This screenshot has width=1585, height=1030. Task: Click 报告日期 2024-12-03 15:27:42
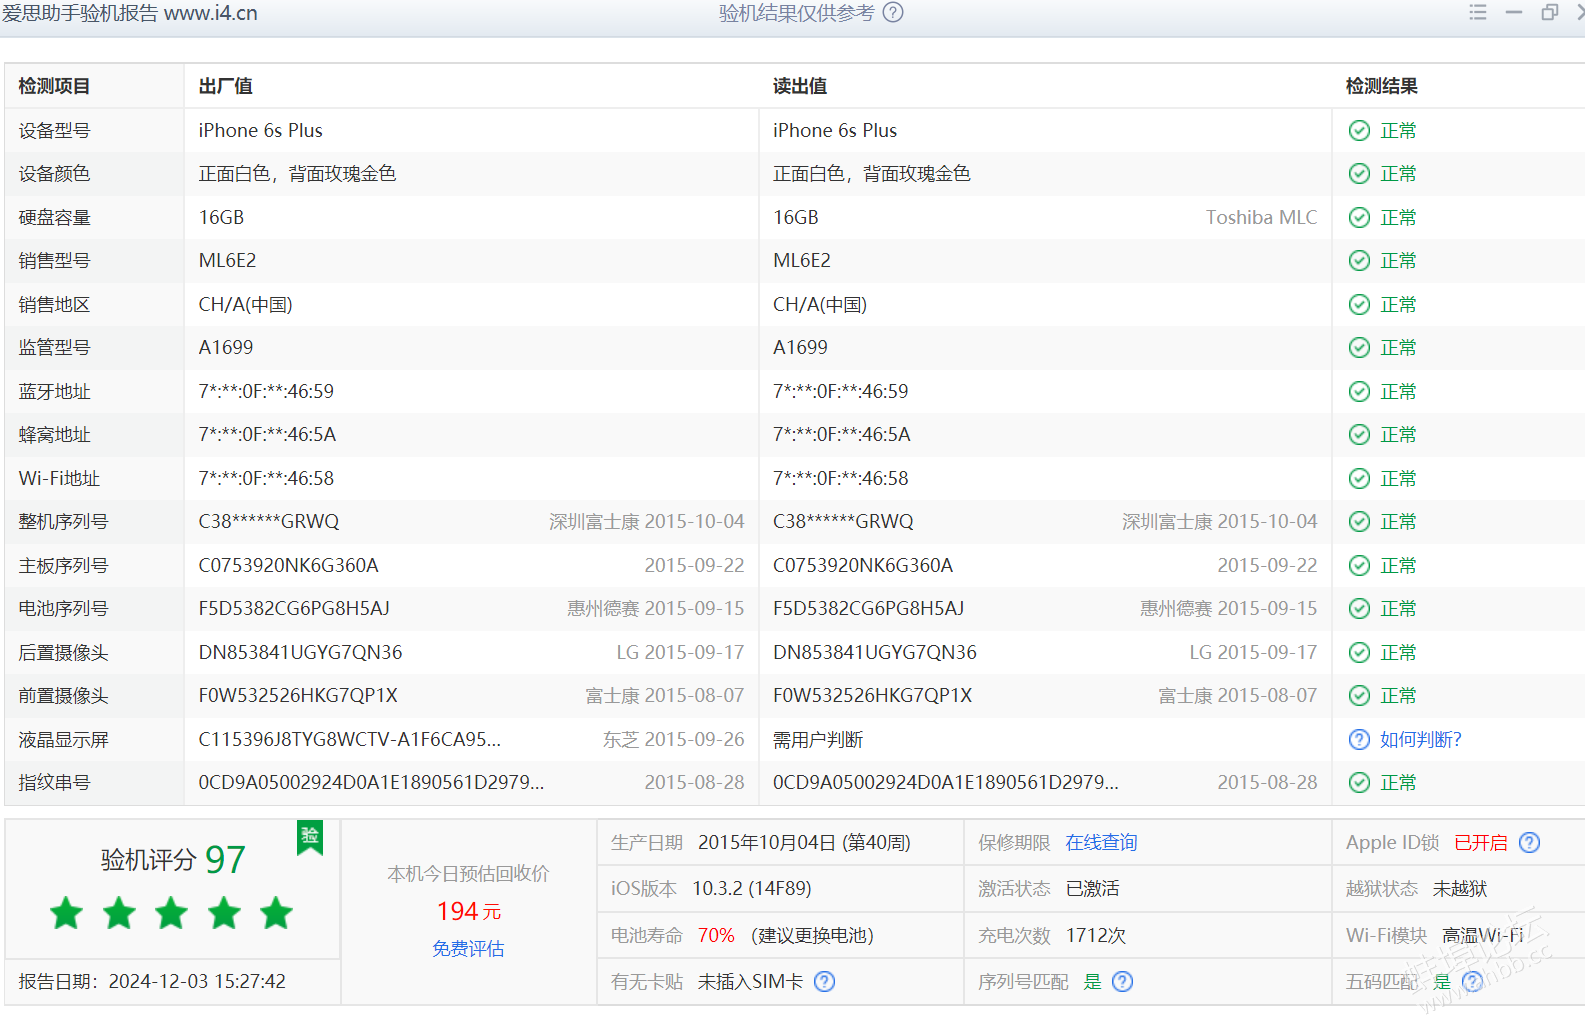tap(152, 982)
